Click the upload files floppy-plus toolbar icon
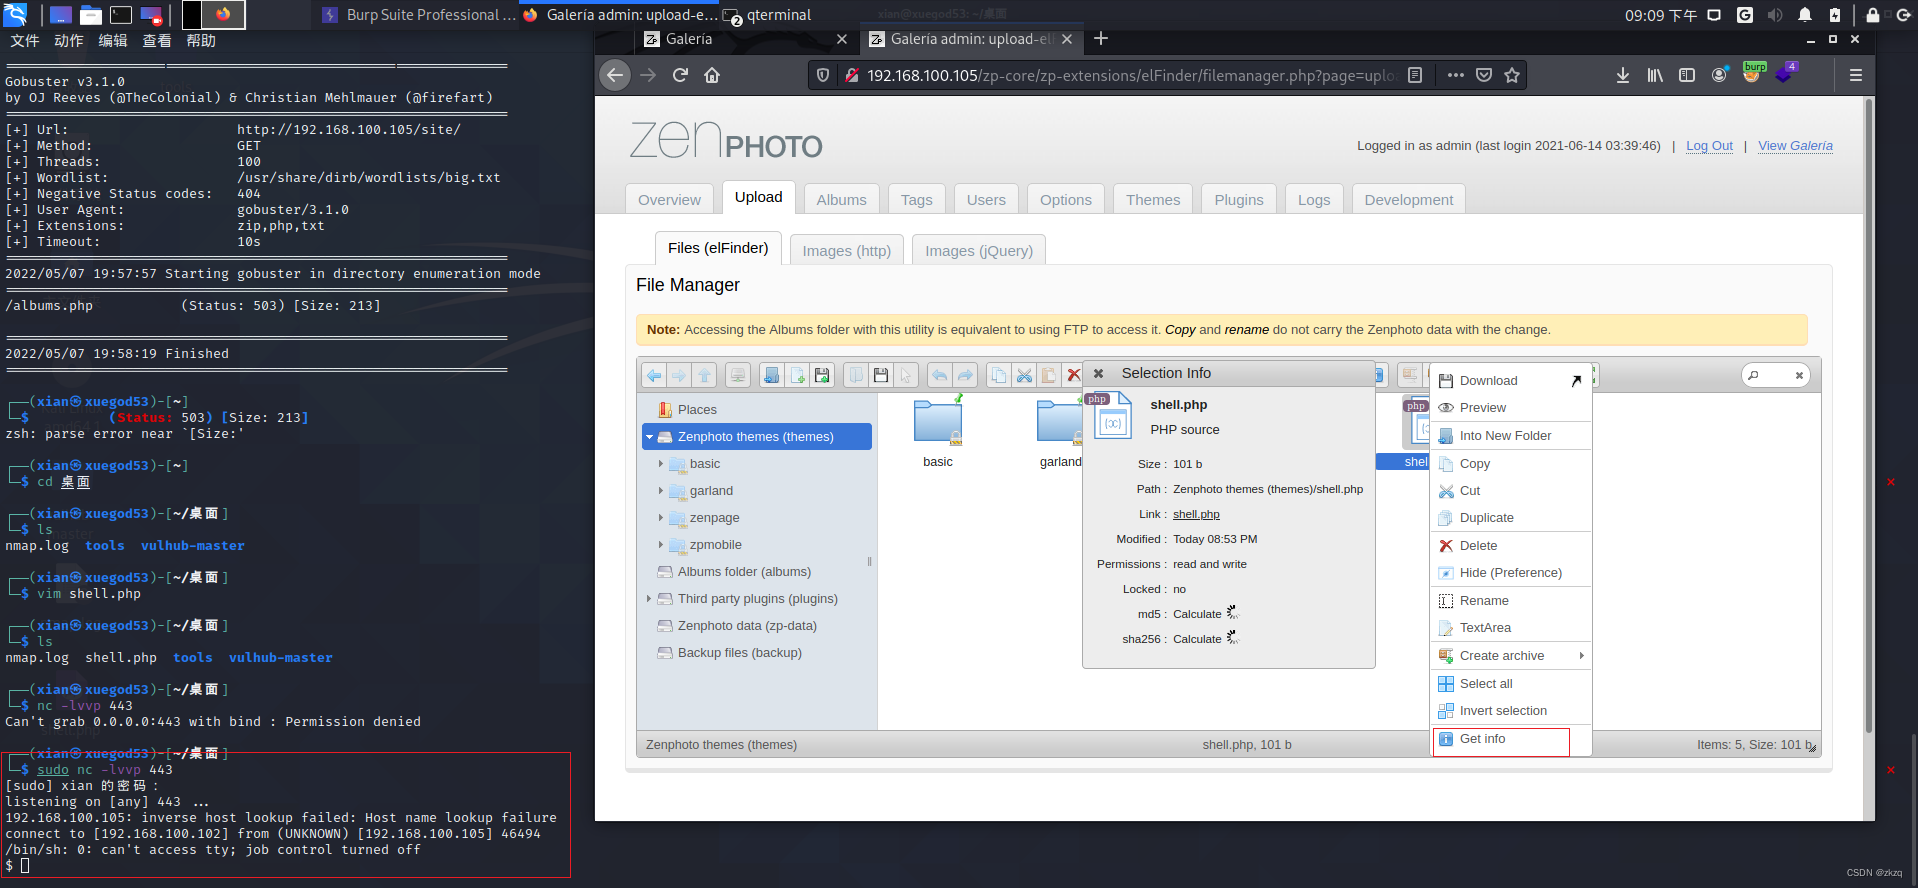Image resolution: width=1918 pixels, height=888 pixels. (822, 375)
